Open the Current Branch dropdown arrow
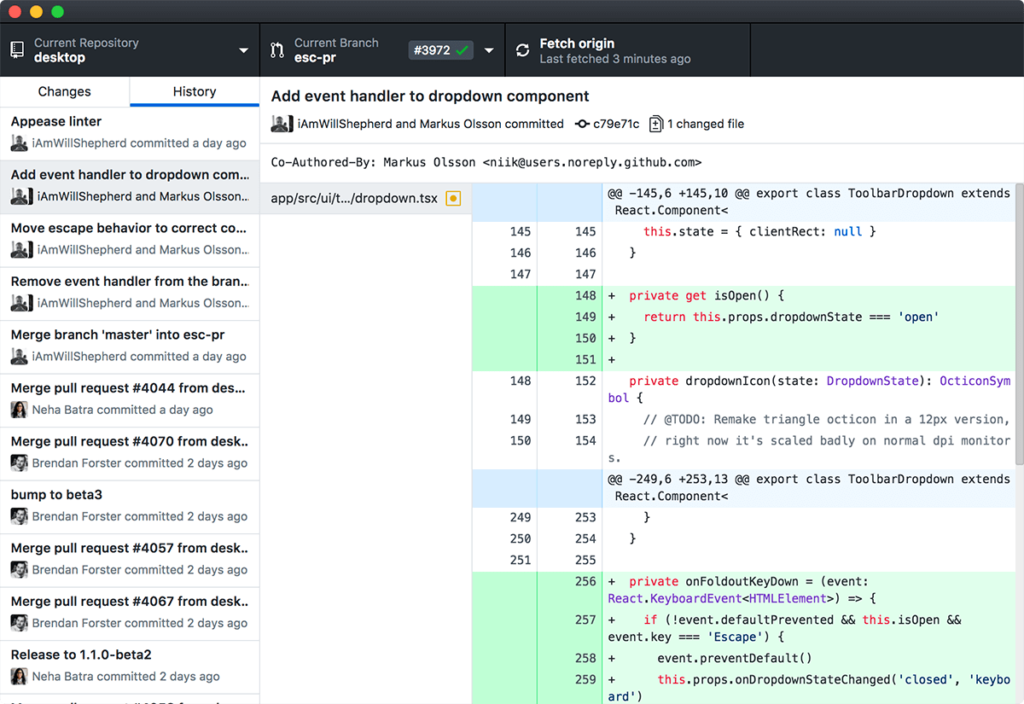 tap(488, 50)
